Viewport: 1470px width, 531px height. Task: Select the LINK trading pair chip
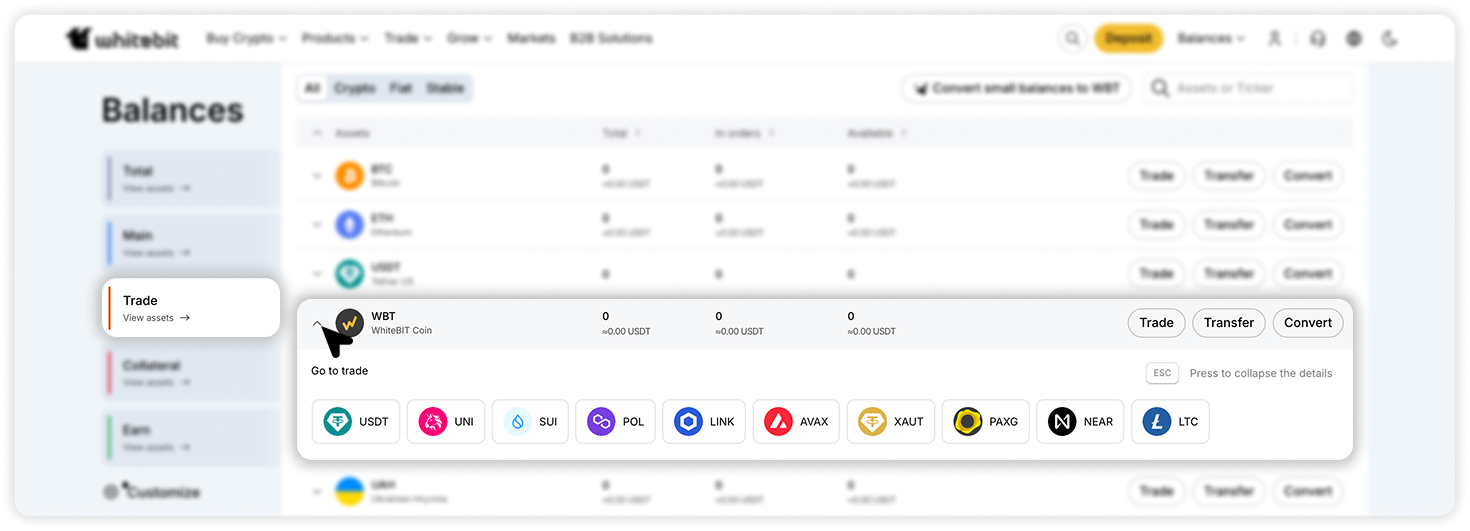click(x=703, y=422)
